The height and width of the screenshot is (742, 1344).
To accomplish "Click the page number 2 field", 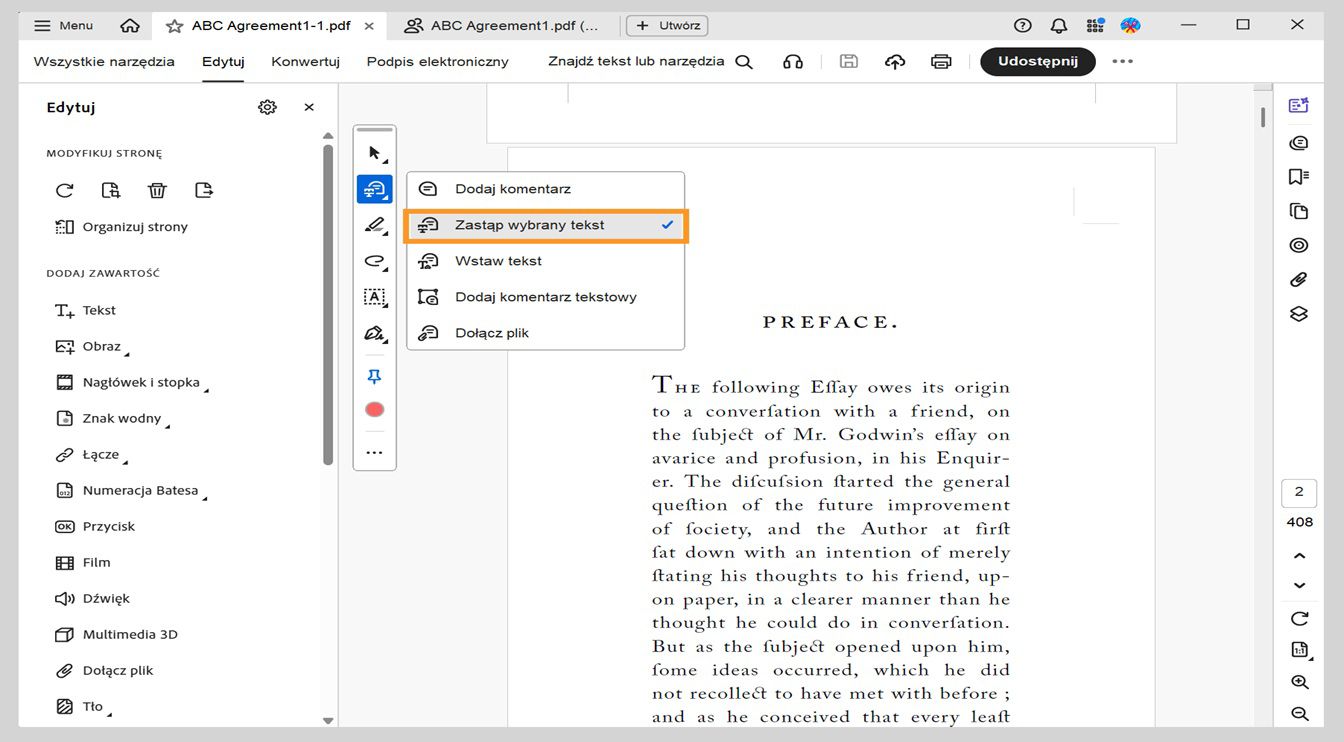I will point(1299,492).
